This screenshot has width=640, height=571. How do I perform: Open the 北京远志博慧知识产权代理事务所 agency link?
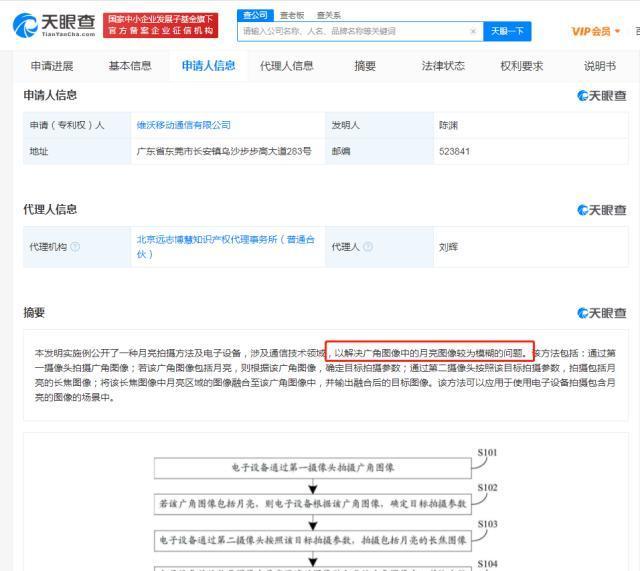225,247
